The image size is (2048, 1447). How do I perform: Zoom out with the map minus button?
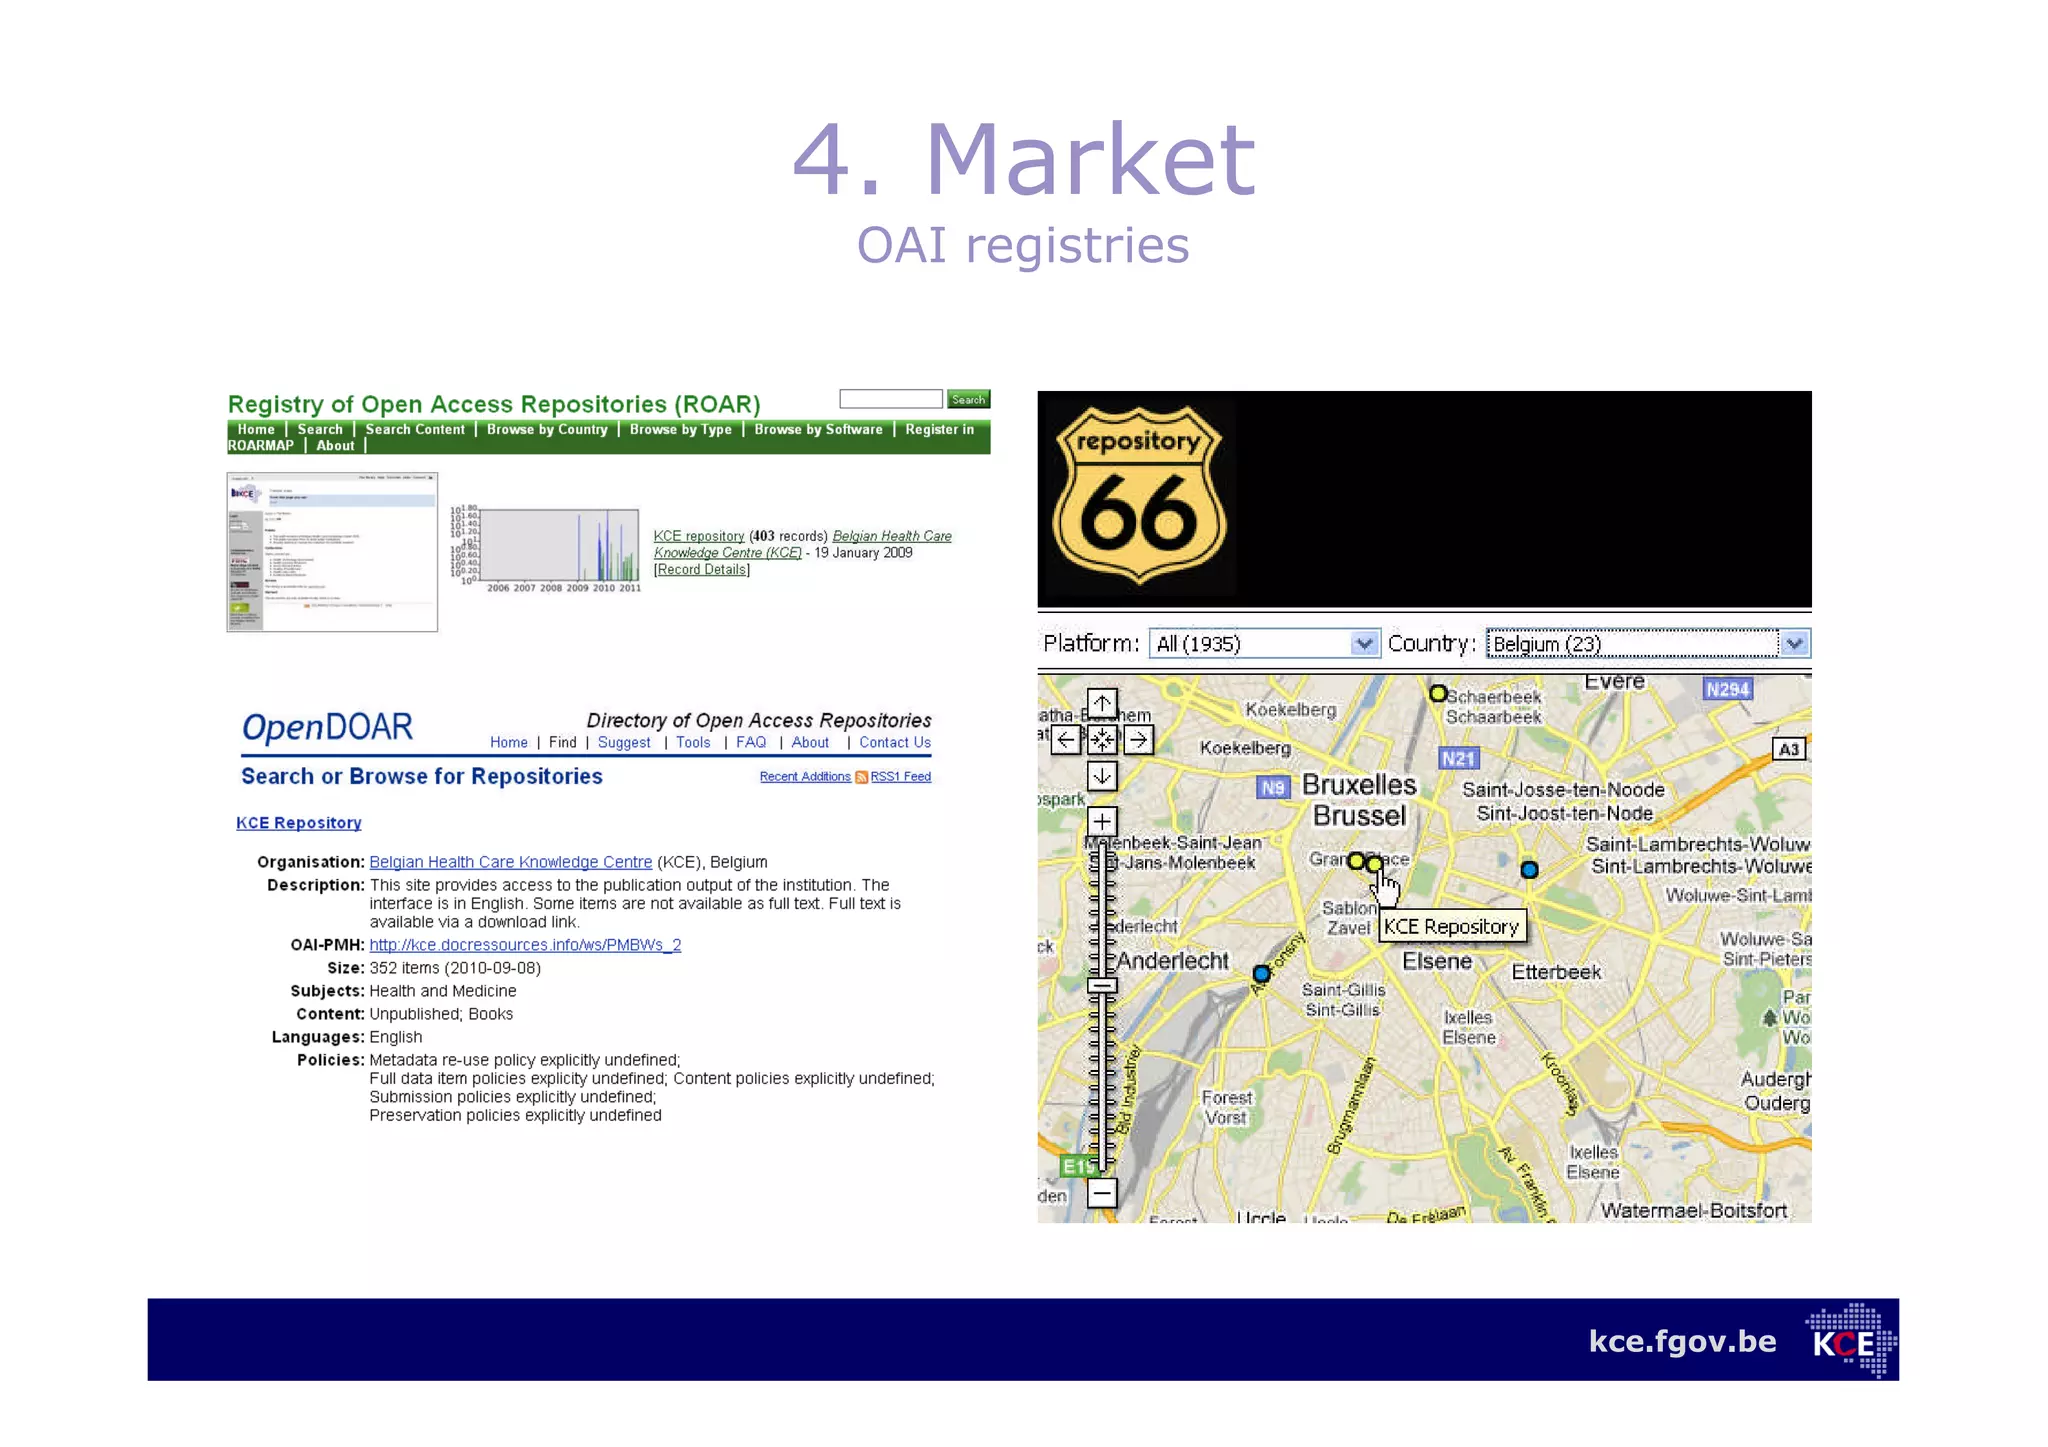(x=1101, y=1192)
